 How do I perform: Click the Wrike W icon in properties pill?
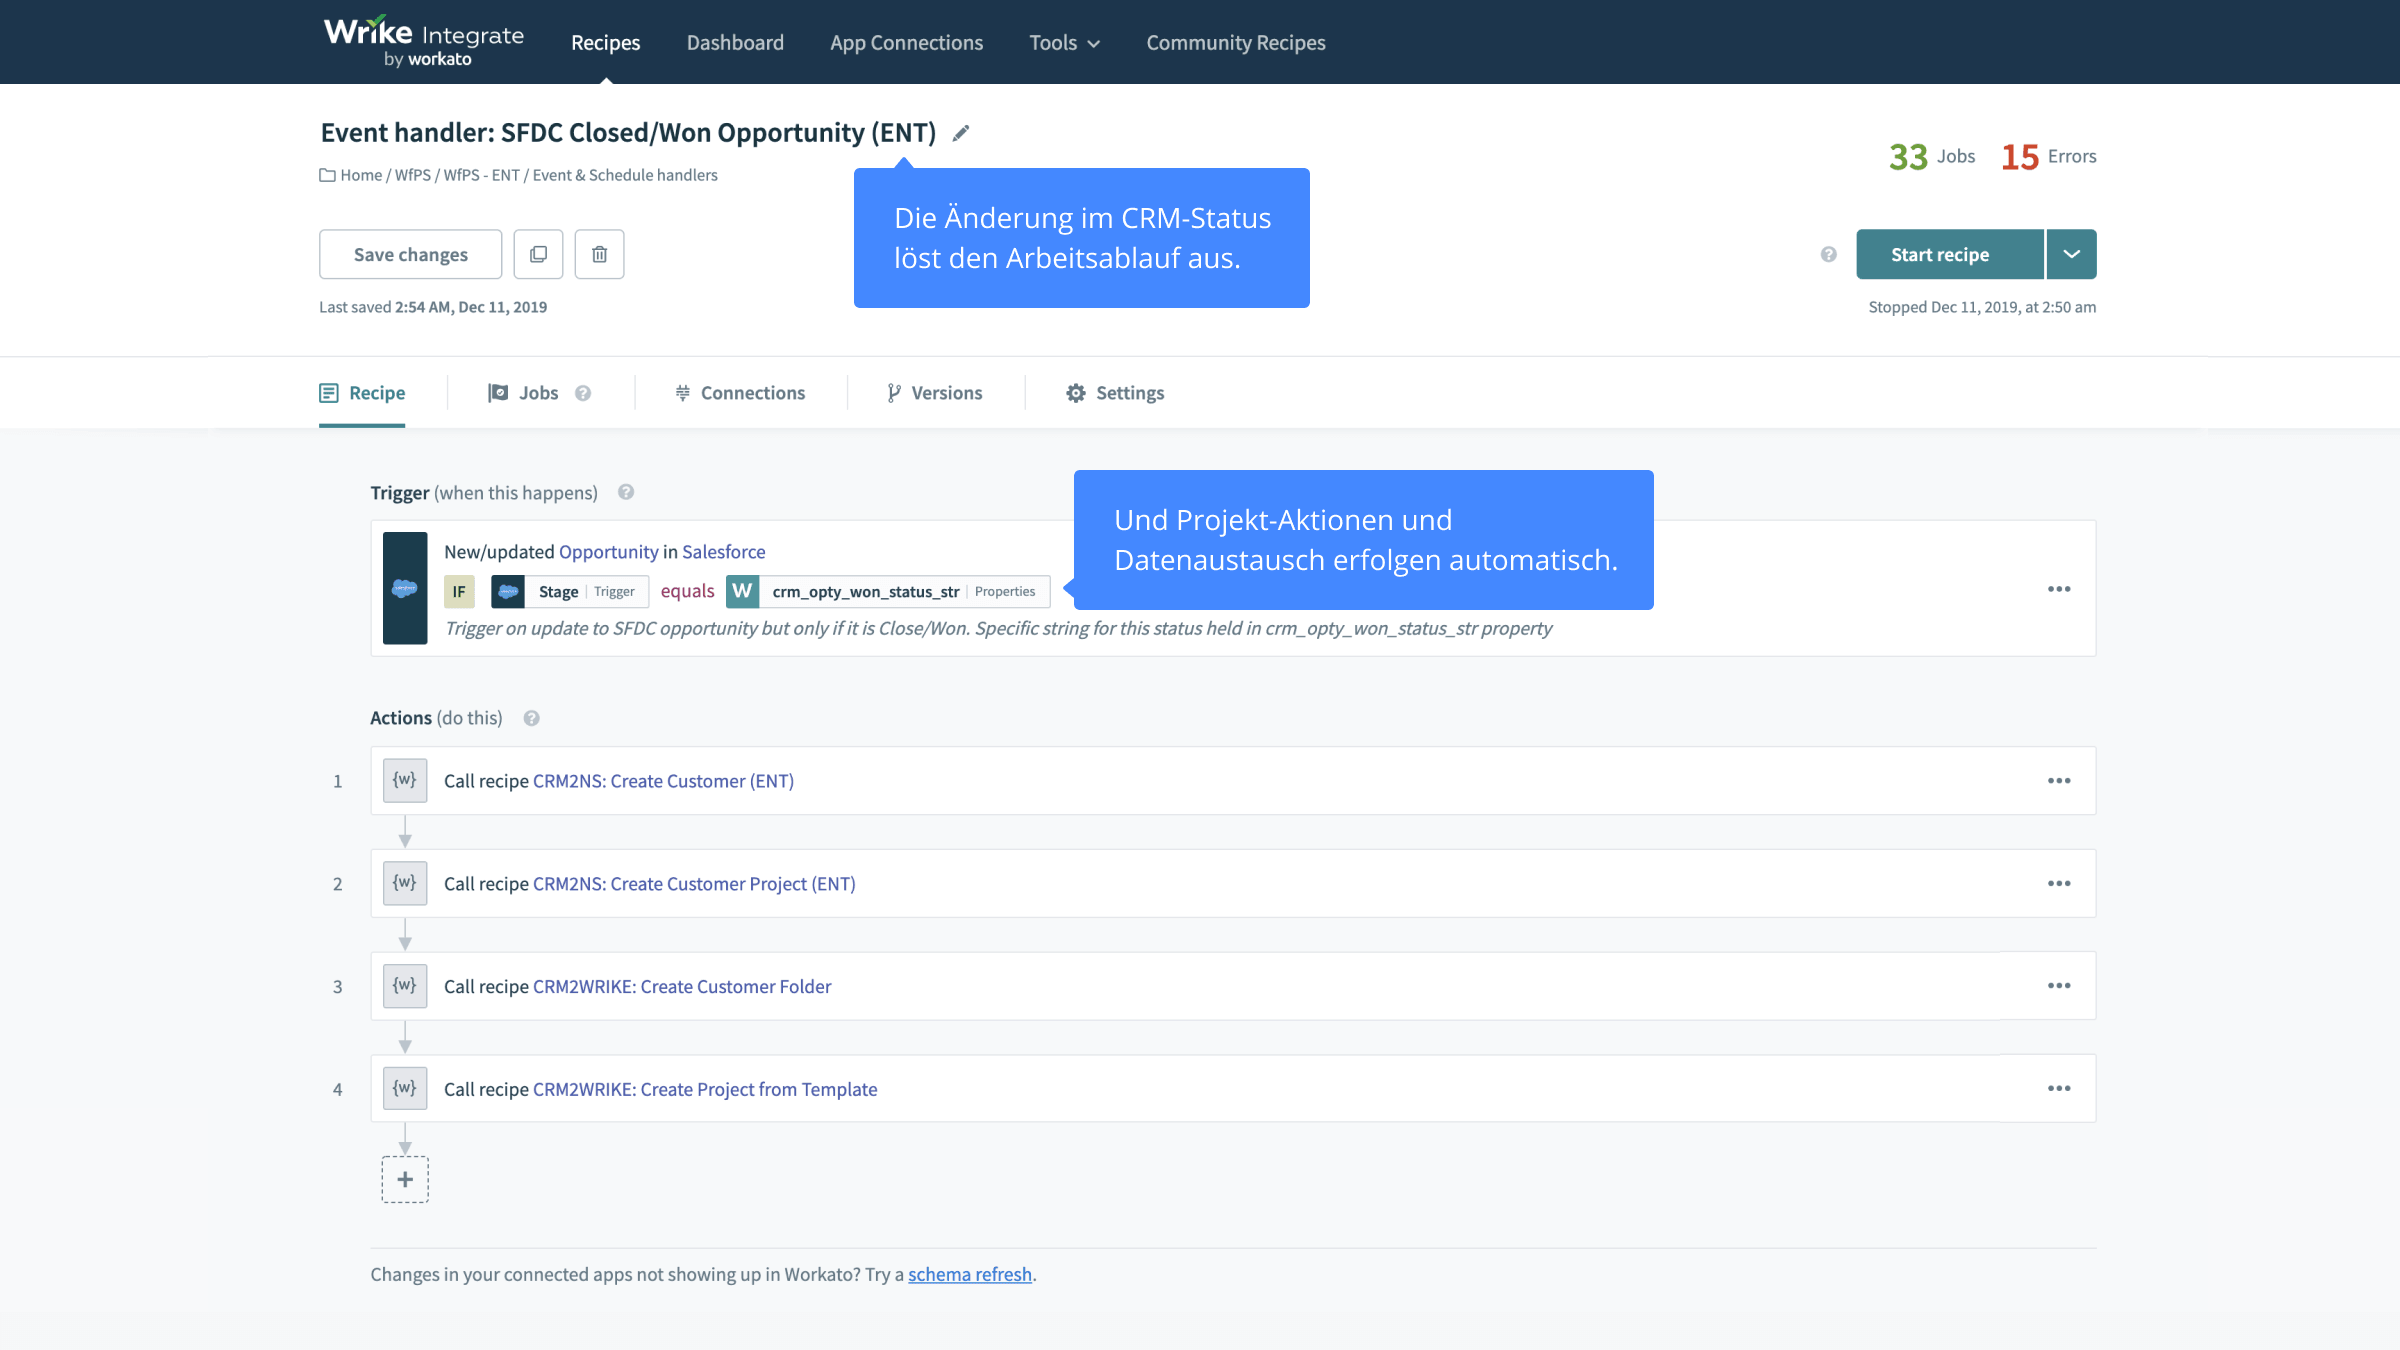coord(742,591)
